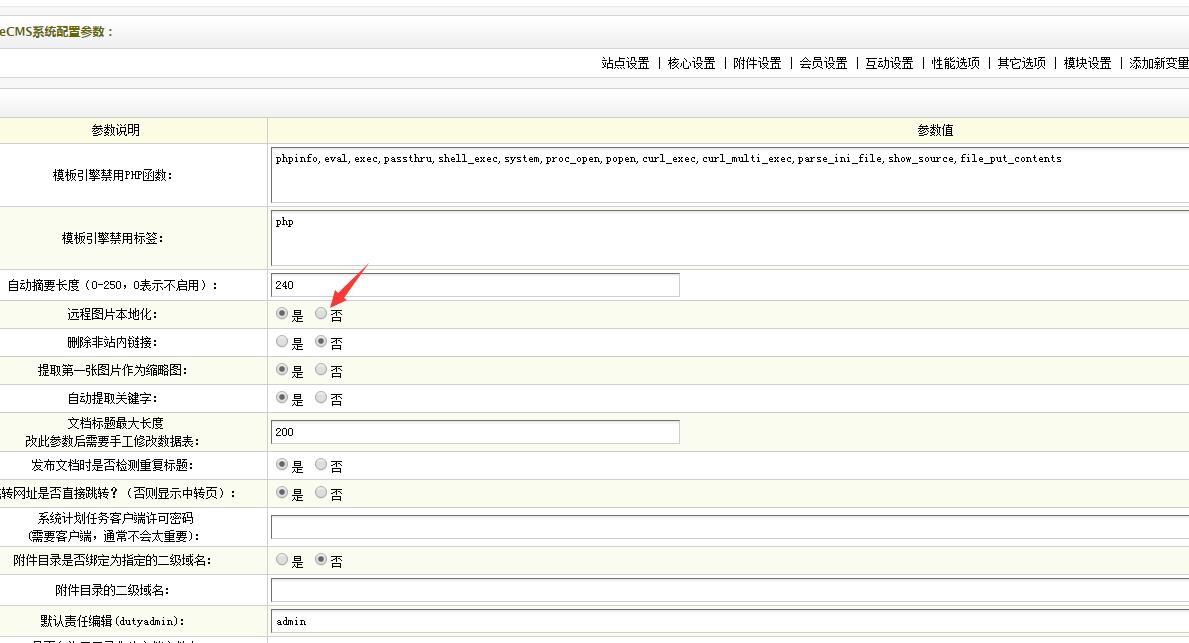Select 否 for 发布文档时是否检测重复标题
Viewport: 1189px width, 643px height.
[321, 463]
